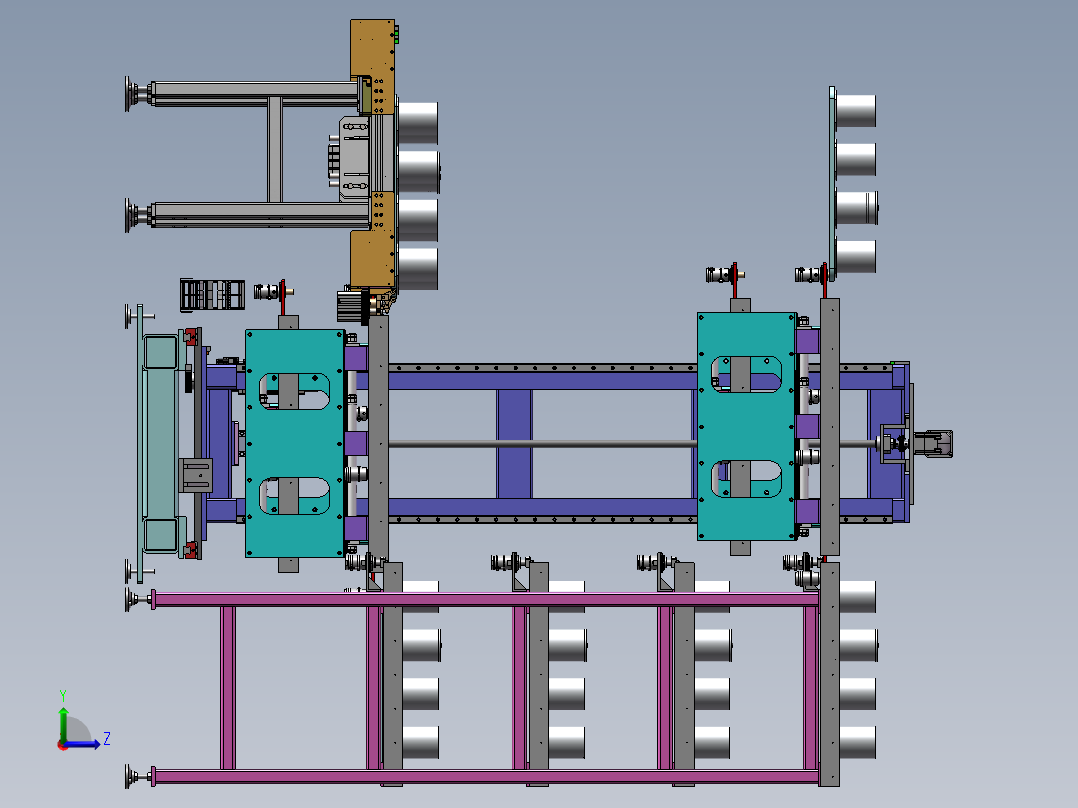Select the light green bracket frame on the left
The width and height of the screenshot is (1078, 808).
click(x=161, y=444)
